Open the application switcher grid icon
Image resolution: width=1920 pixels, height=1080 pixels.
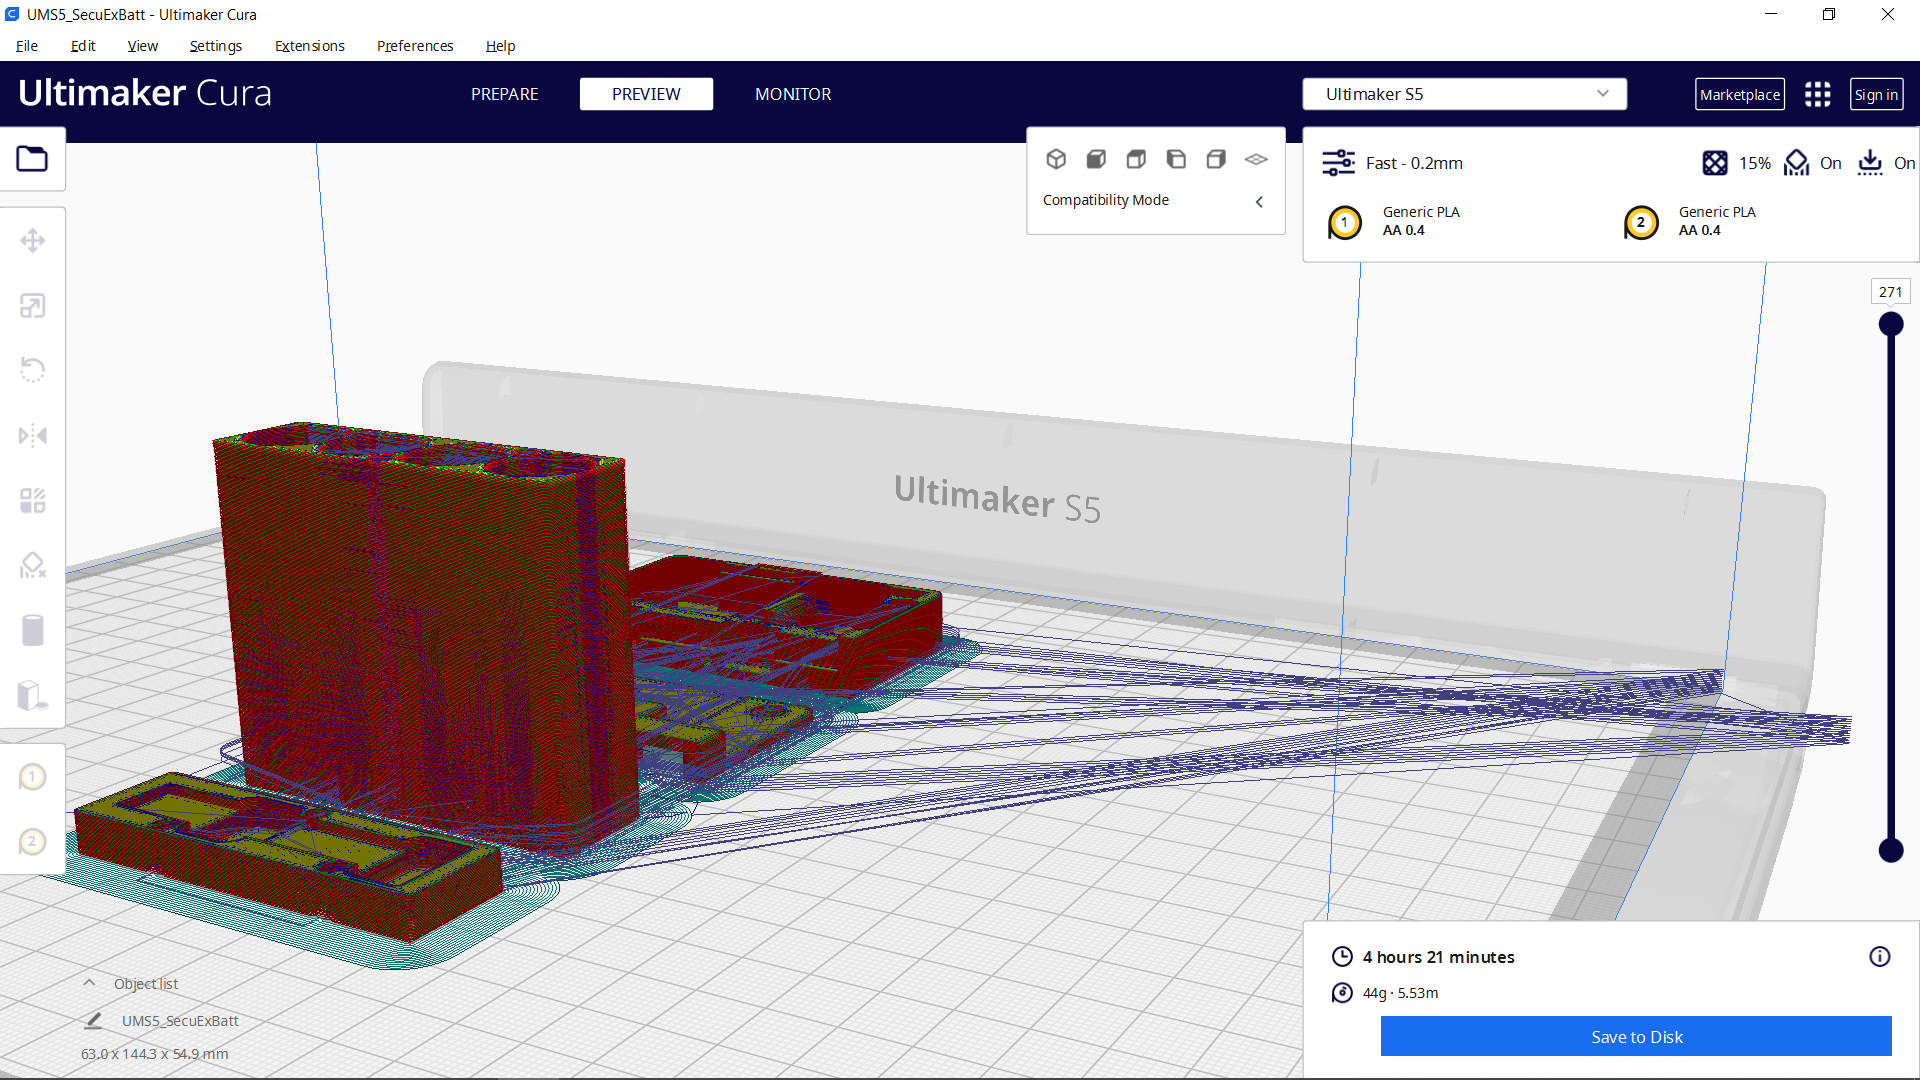[x=1817, y=94]
